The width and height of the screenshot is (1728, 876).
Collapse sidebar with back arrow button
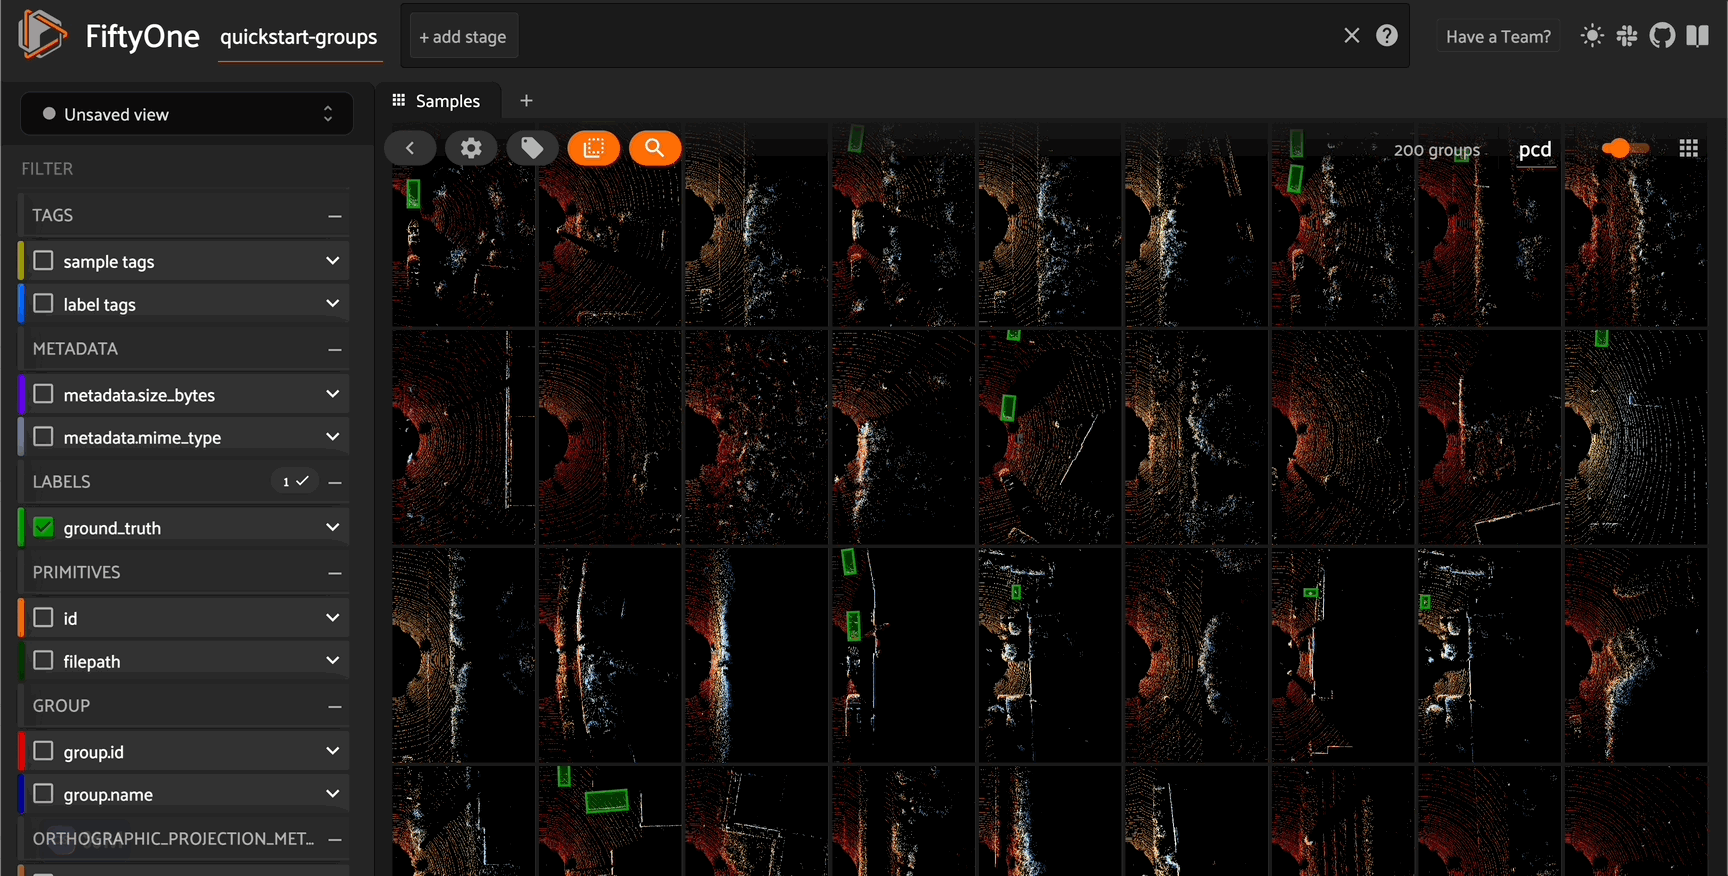point(410,148)
